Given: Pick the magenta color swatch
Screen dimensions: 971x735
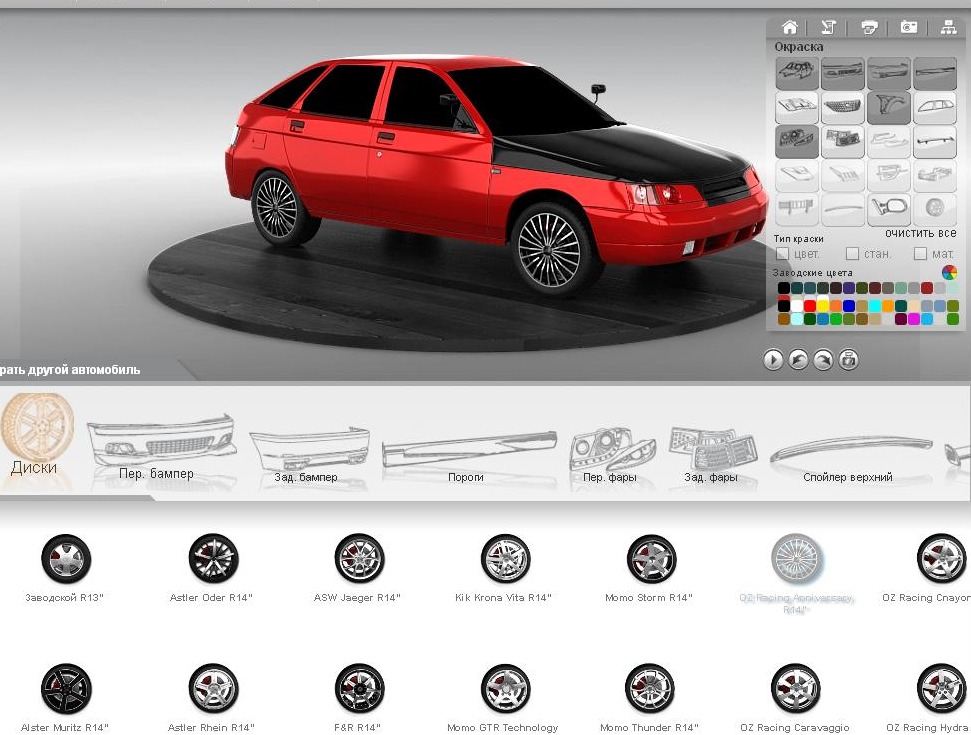Looking at the screenshot, I should (914, 320).
